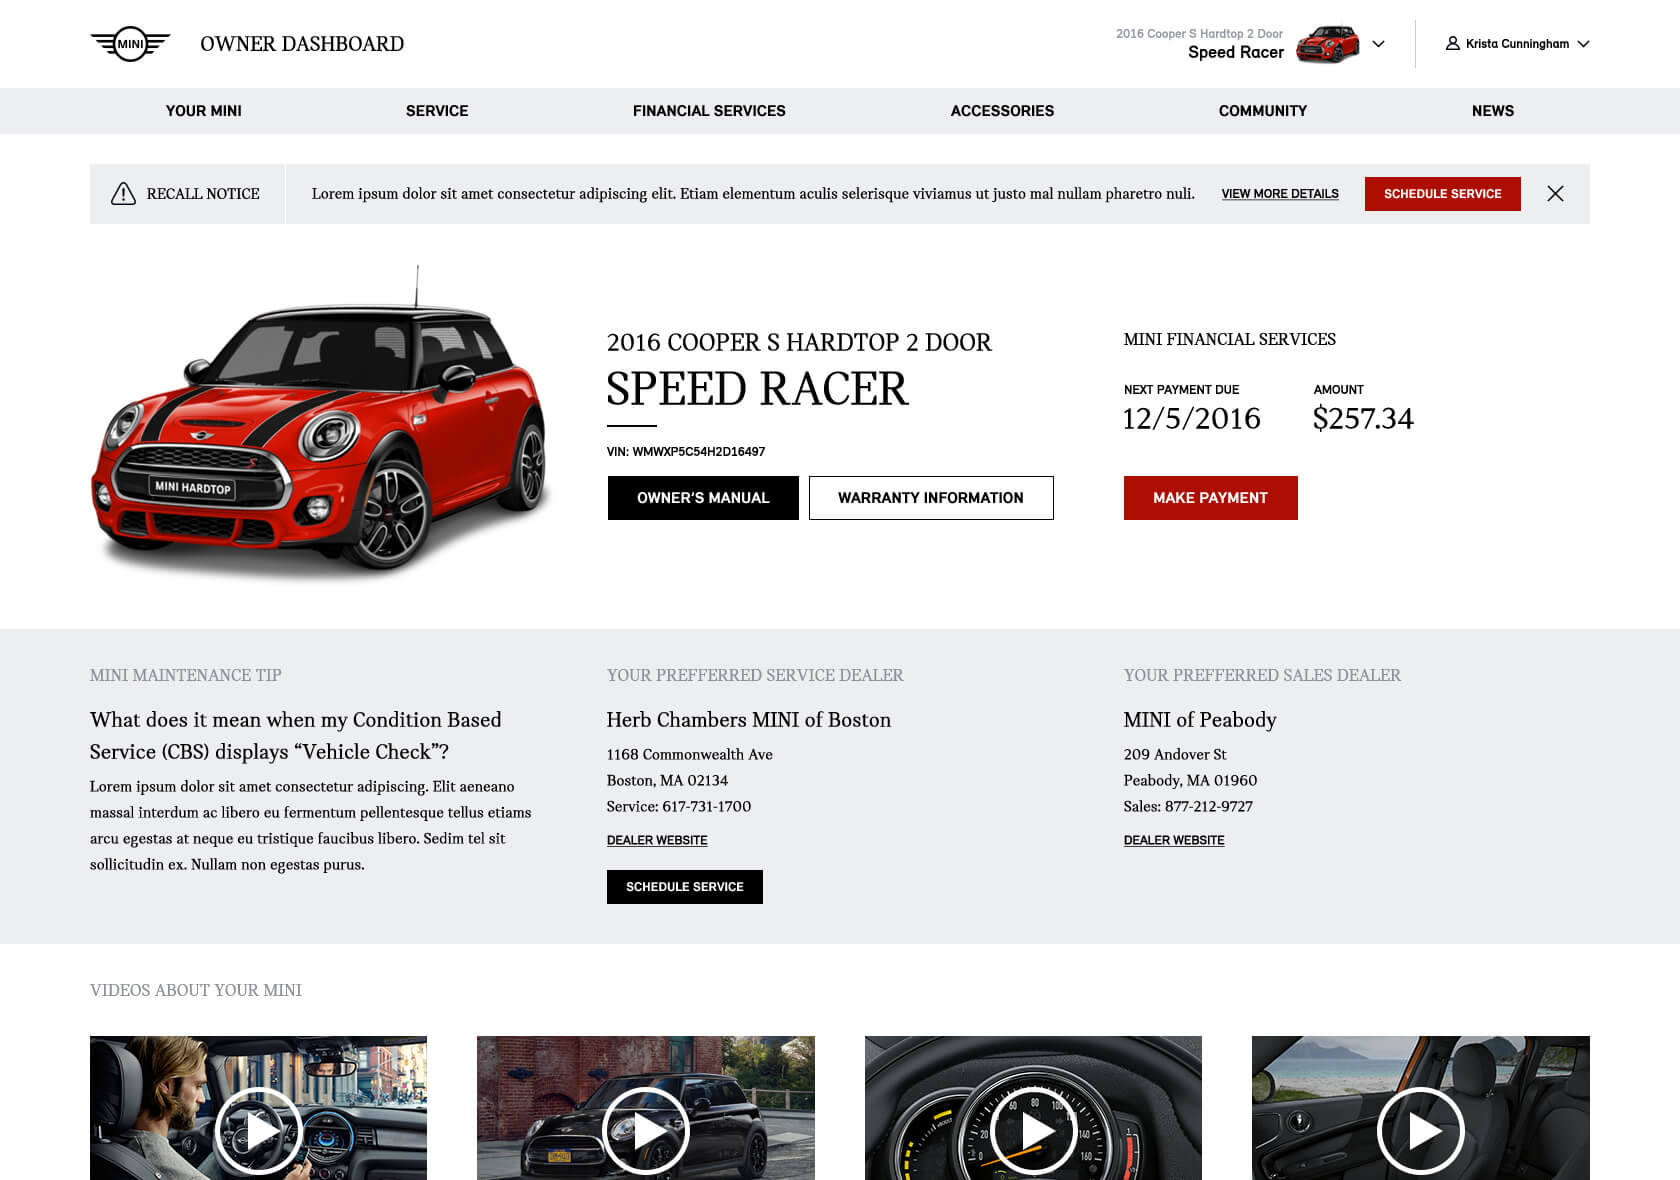Click the MINI winged logo
1680x1180 pixels.
click(130, 44)
